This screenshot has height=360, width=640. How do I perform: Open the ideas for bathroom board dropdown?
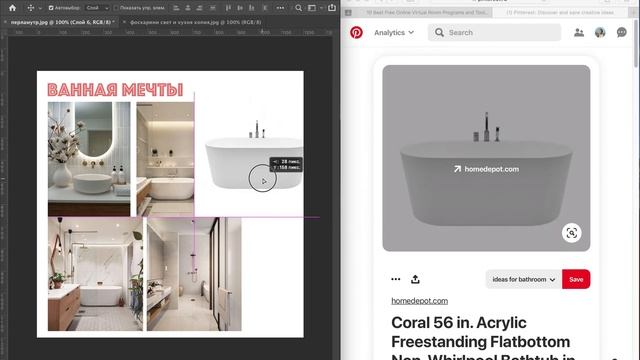(x=524, y=279)
